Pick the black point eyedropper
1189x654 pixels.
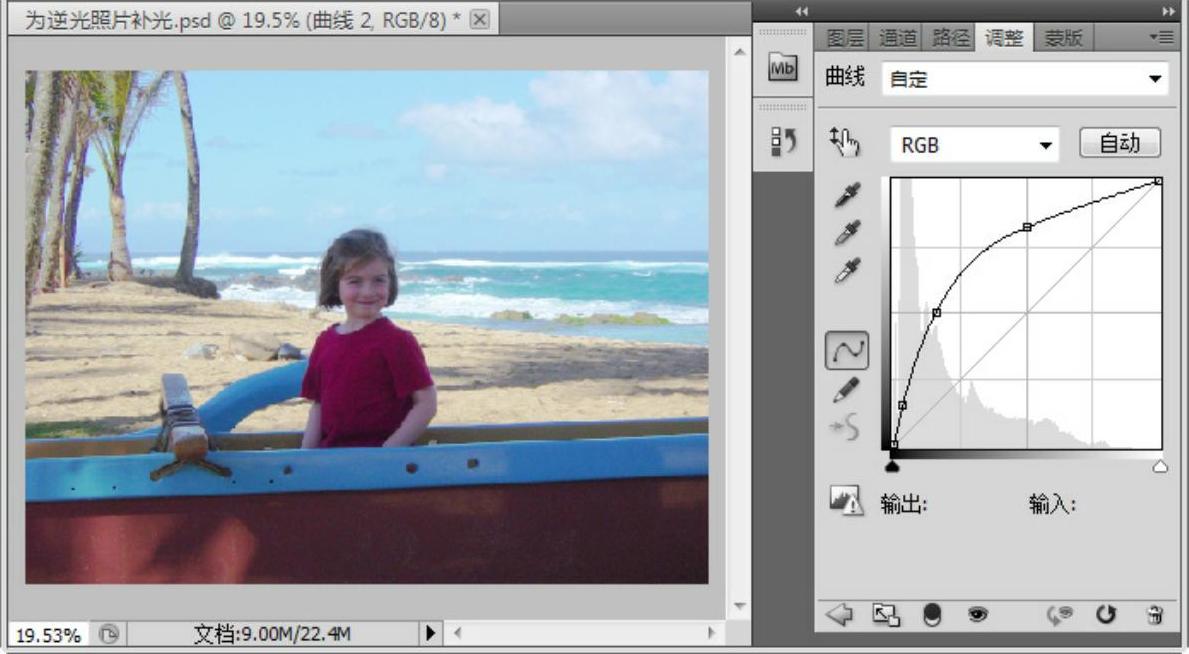coord(846,196)
